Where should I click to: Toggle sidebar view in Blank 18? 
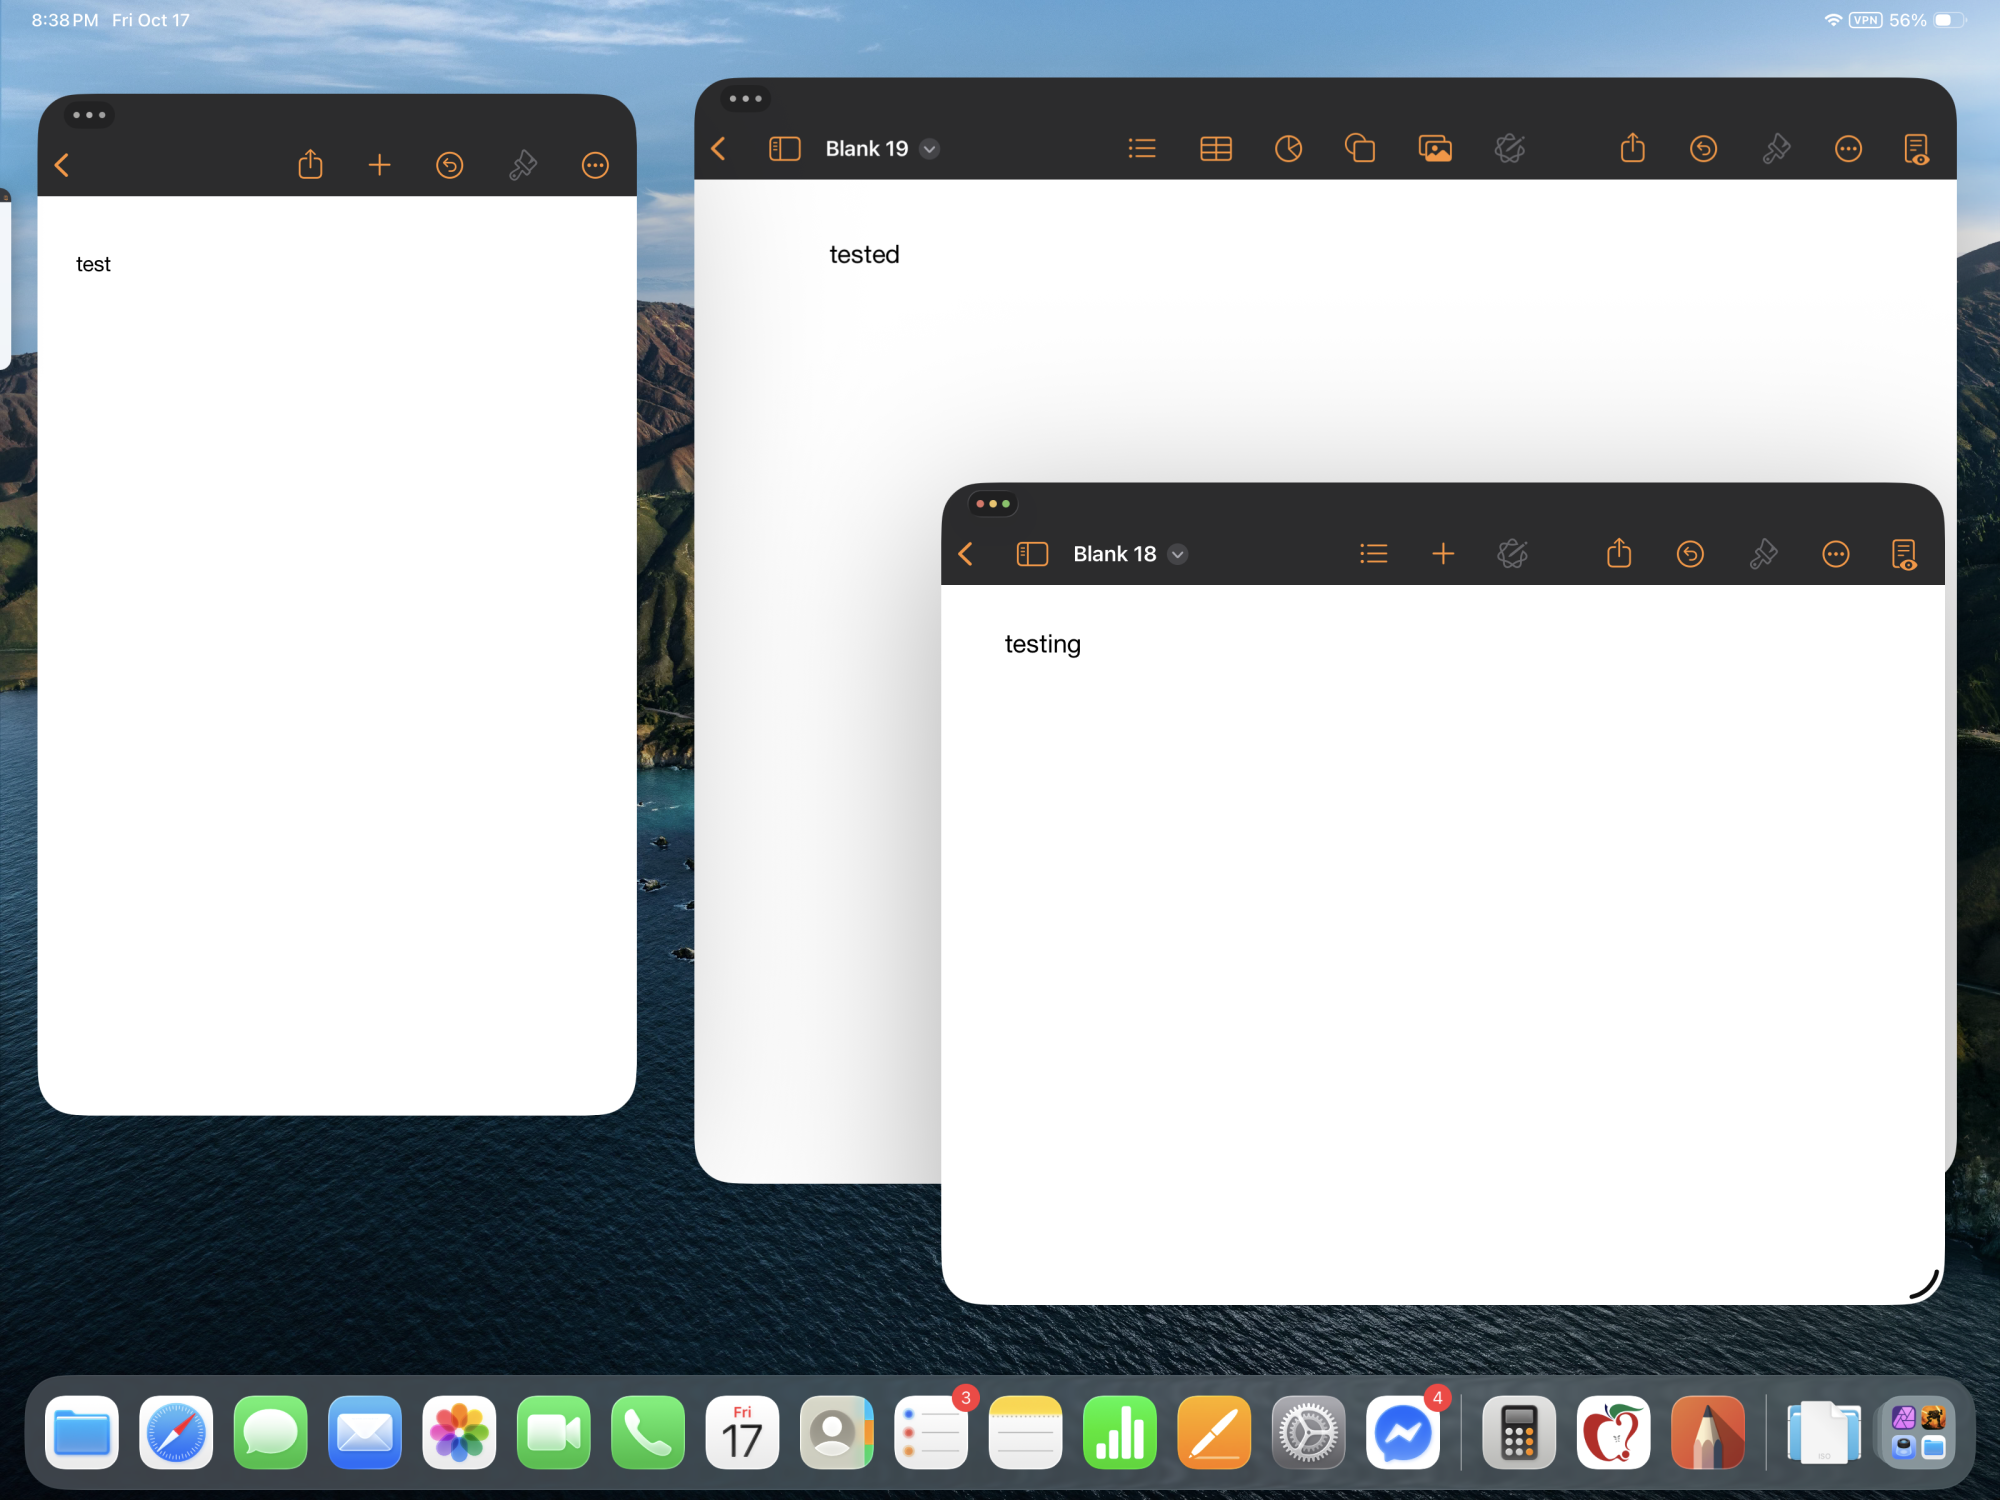(1032, 554)
